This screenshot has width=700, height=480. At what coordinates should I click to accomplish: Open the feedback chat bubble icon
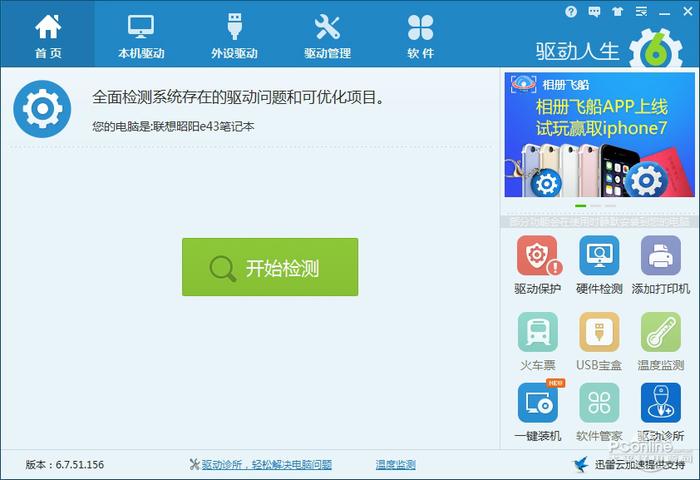pyautogui.click(x=594, y=12)
